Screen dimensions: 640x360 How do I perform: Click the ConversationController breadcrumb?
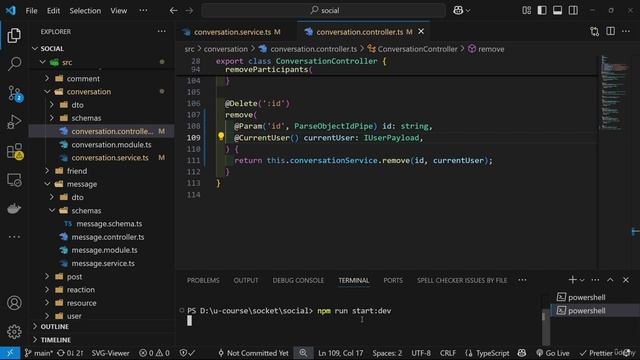[417, 49]
